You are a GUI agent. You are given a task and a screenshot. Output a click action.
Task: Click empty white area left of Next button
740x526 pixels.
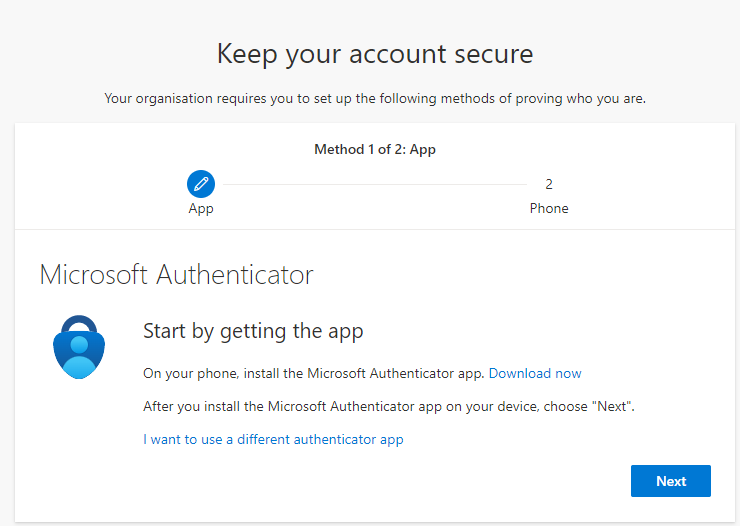(x=450, y=481)
